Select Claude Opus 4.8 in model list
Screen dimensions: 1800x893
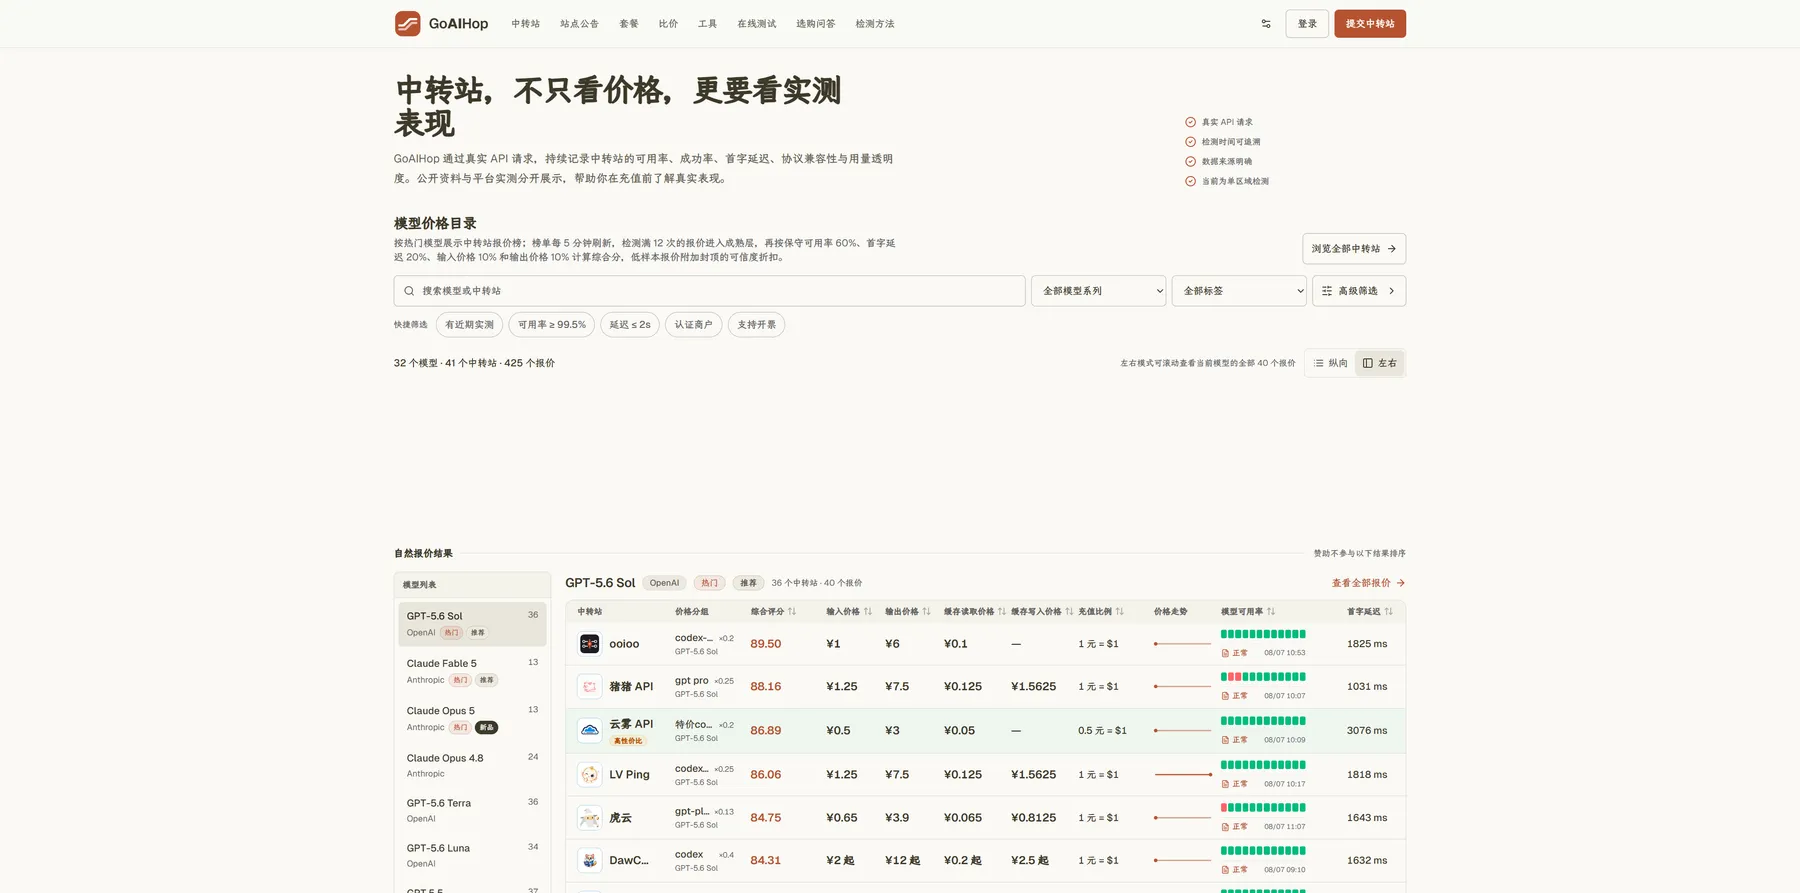pos(472,765)
